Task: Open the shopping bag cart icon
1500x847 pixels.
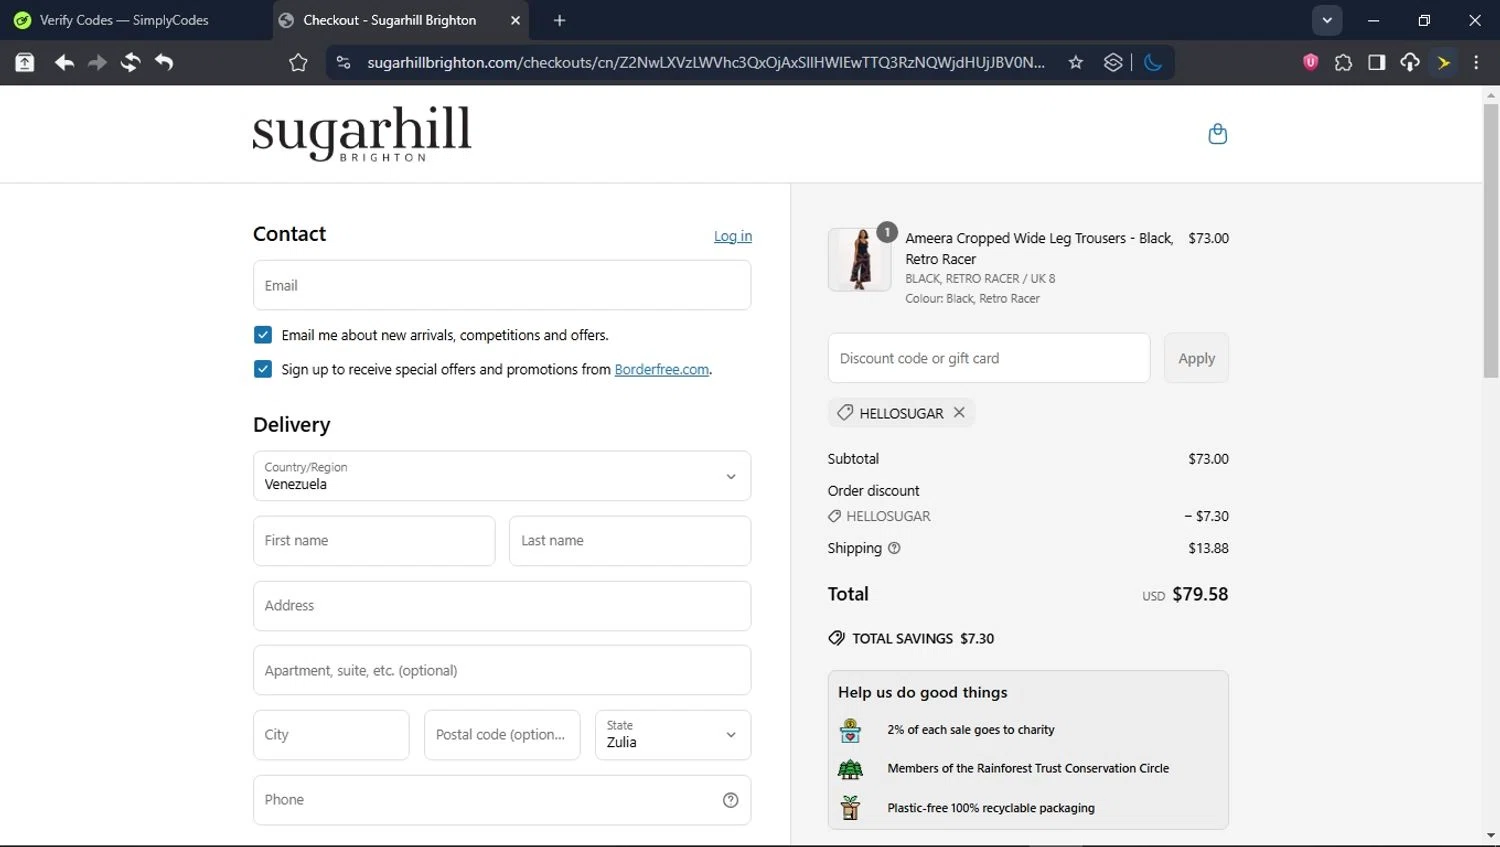Action: tap(1217, 134)
